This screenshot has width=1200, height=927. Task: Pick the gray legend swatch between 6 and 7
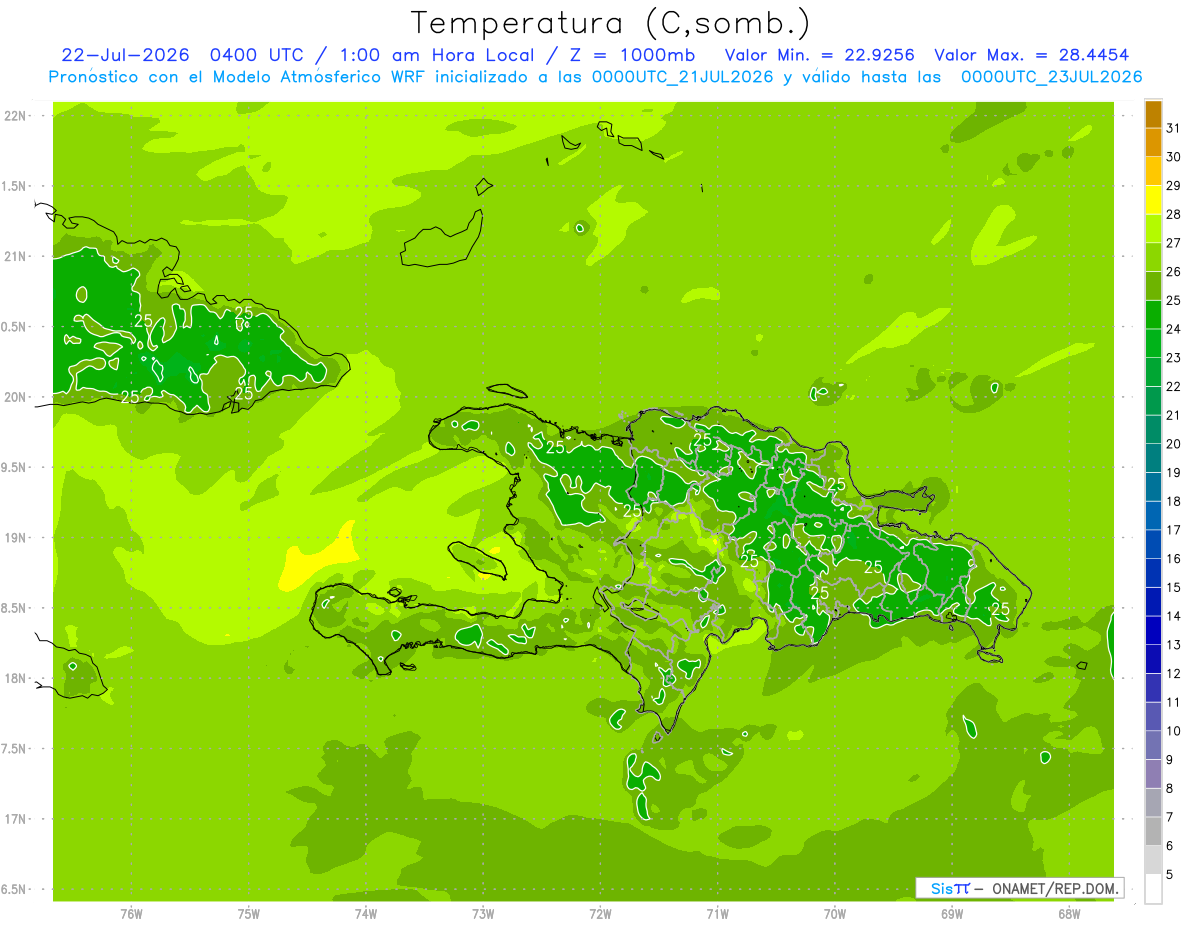1153,831
